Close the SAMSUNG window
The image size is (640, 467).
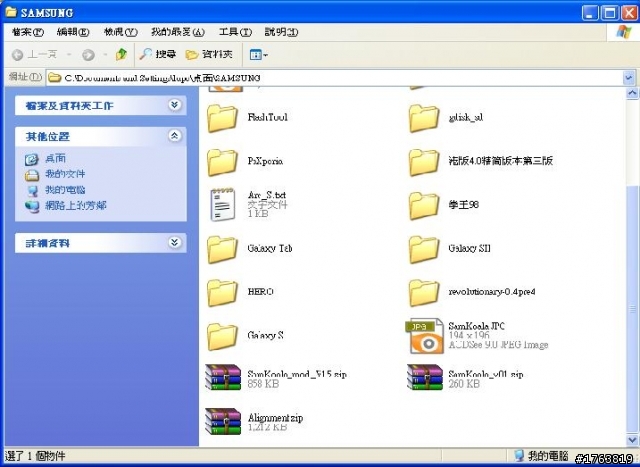pyautogui.click(x=629, y=13)
